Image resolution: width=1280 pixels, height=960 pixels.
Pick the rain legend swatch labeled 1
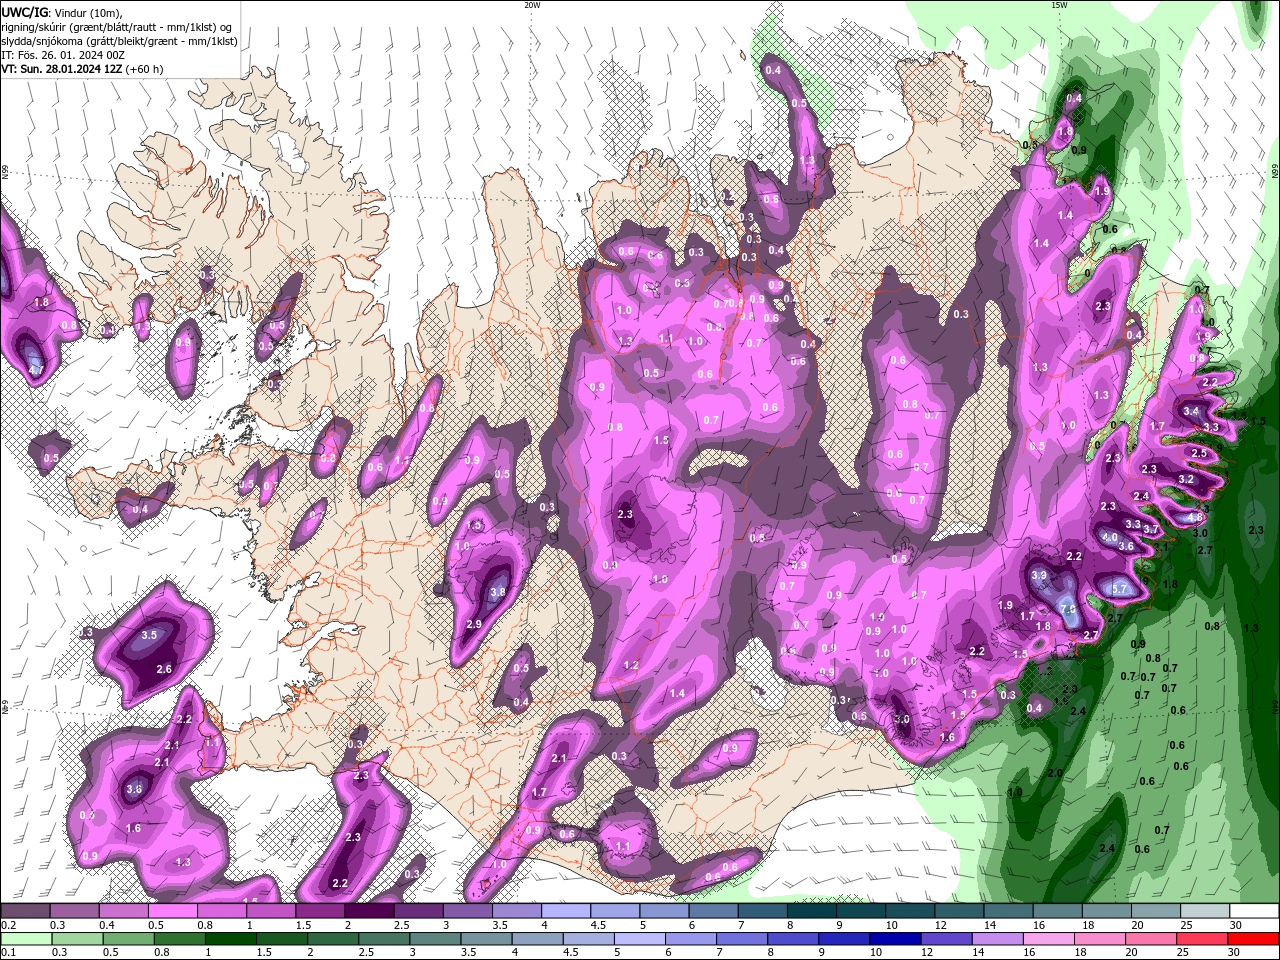coord(230,938)
